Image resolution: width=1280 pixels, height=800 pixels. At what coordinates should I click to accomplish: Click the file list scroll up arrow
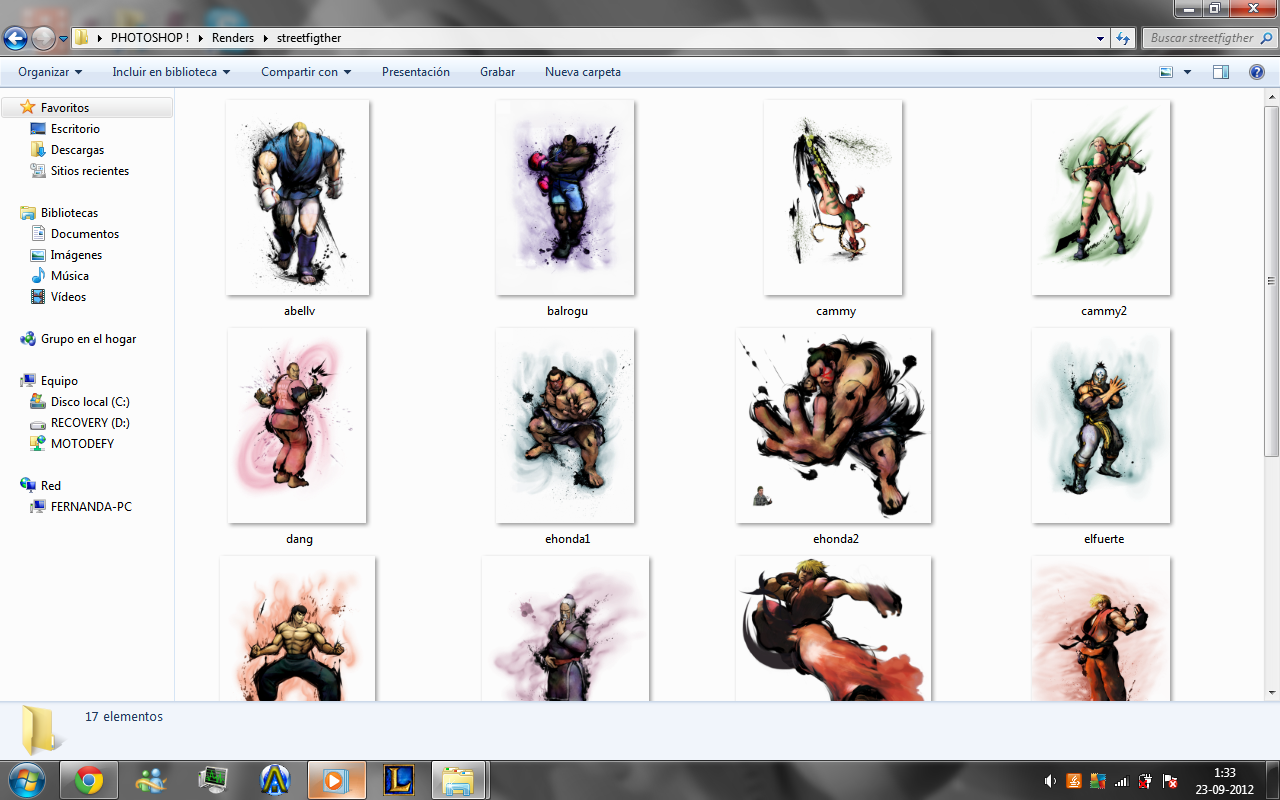(1272, 96)
